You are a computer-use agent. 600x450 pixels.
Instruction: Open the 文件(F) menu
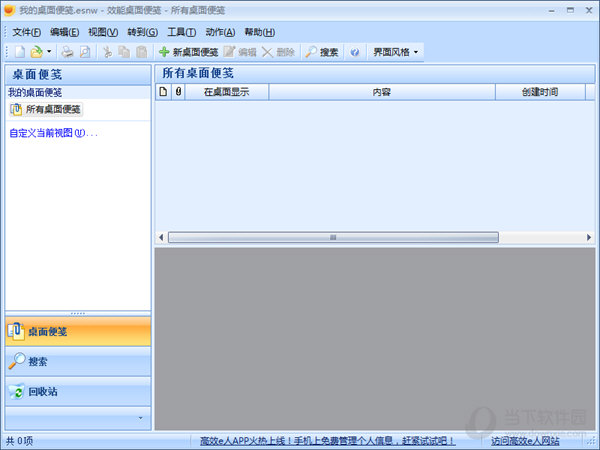[x=27, y=32]
